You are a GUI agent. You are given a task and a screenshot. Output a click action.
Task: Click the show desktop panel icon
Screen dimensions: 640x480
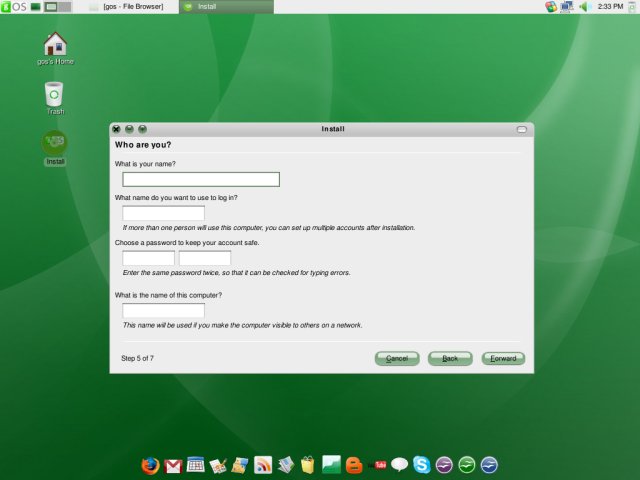click(x=36, y=7)
